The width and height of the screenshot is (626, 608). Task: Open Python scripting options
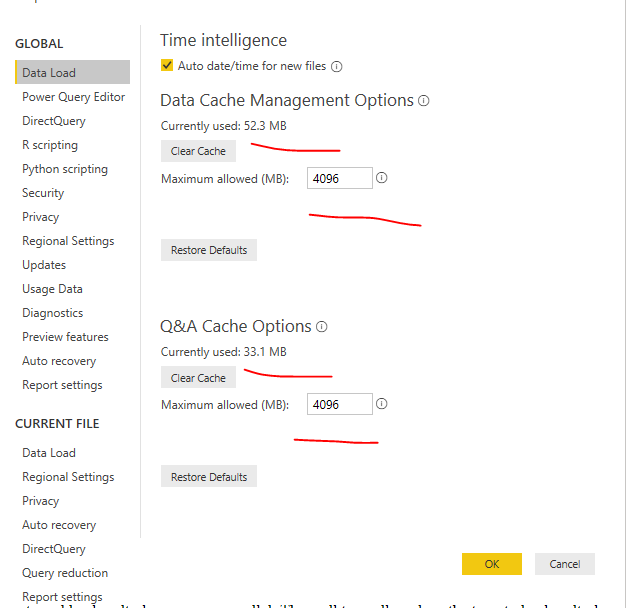pyautogui.click(x=65, y=169)
